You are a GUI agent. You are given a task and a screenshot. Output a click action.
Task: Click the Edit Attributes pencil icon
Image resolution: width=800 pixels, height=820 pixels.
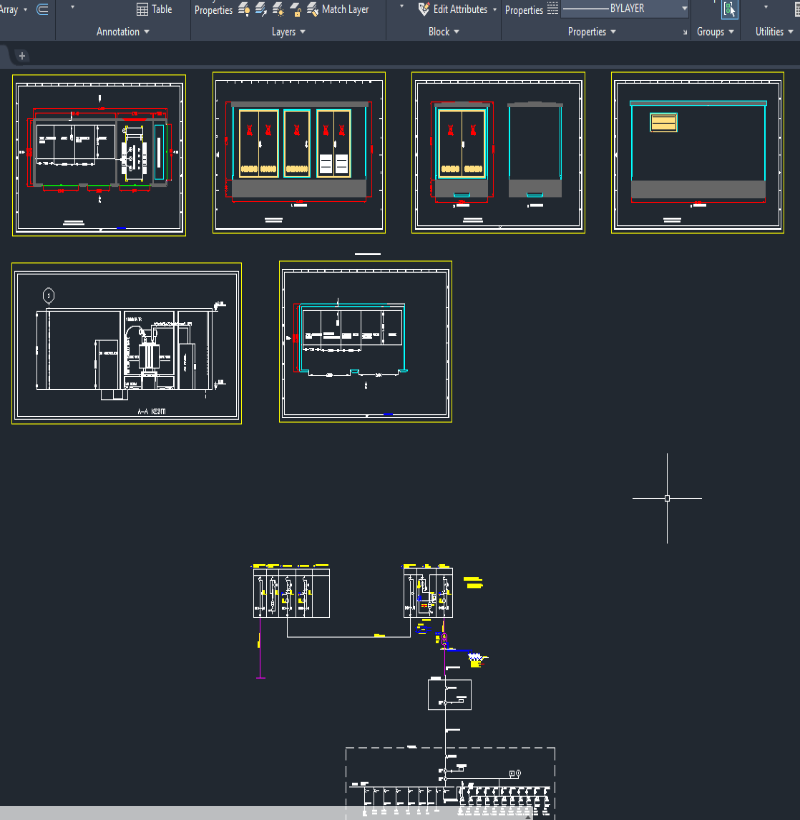click(x=424, y=9)
